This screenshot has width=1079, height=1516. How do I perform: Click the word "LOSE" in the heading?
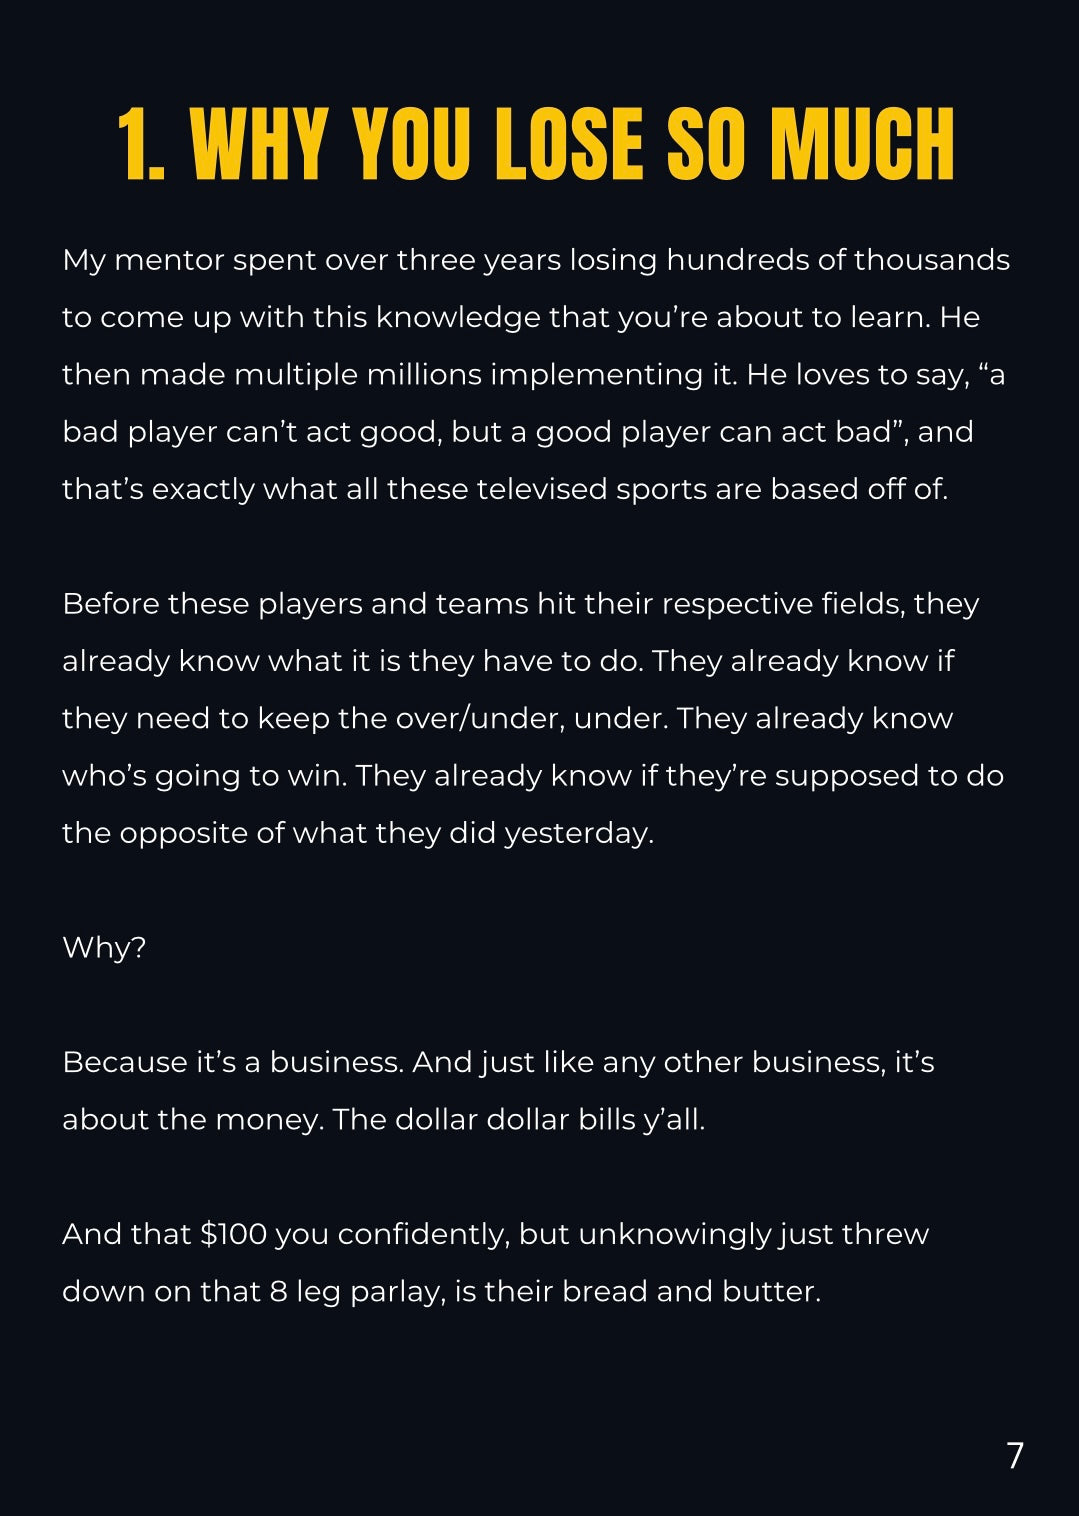click(x=568, y=144)
